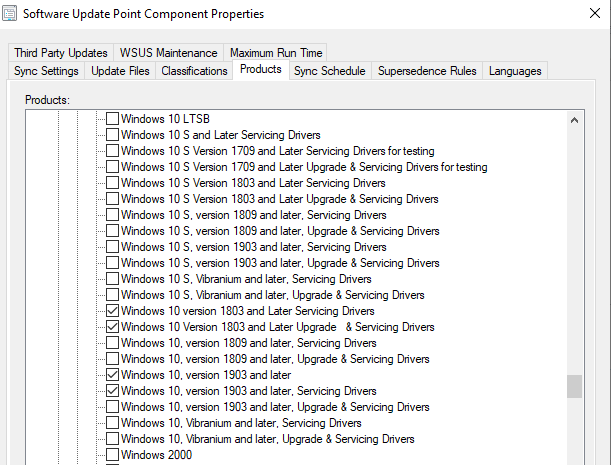Open the Maximum Run Time tab
The height and width of the screenshot is (465, 611).
276,53
